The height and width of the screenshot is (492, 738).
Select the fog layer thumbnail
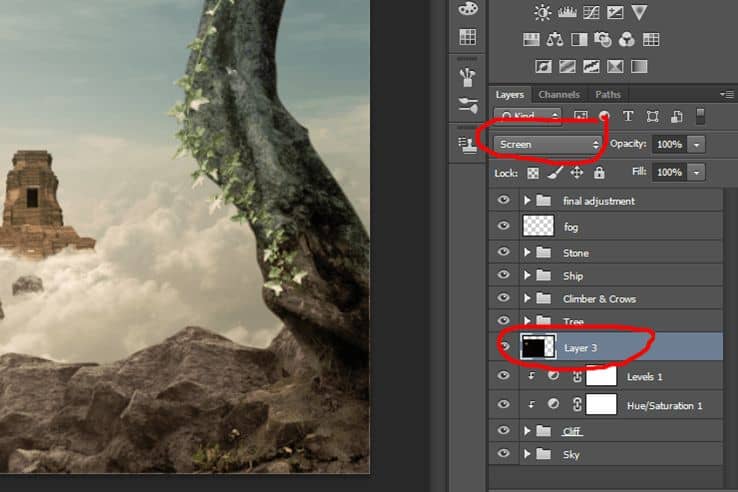tap(538, 226)
